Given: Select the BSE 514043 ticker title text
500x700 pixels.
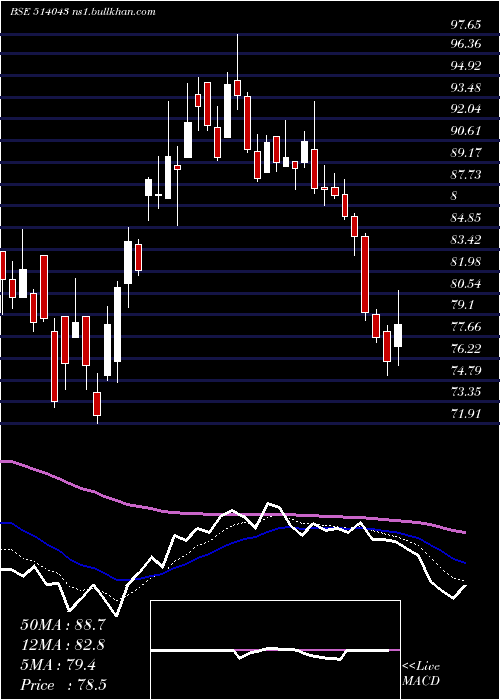Looking at the screenshot, I should (x=39, y=12).
